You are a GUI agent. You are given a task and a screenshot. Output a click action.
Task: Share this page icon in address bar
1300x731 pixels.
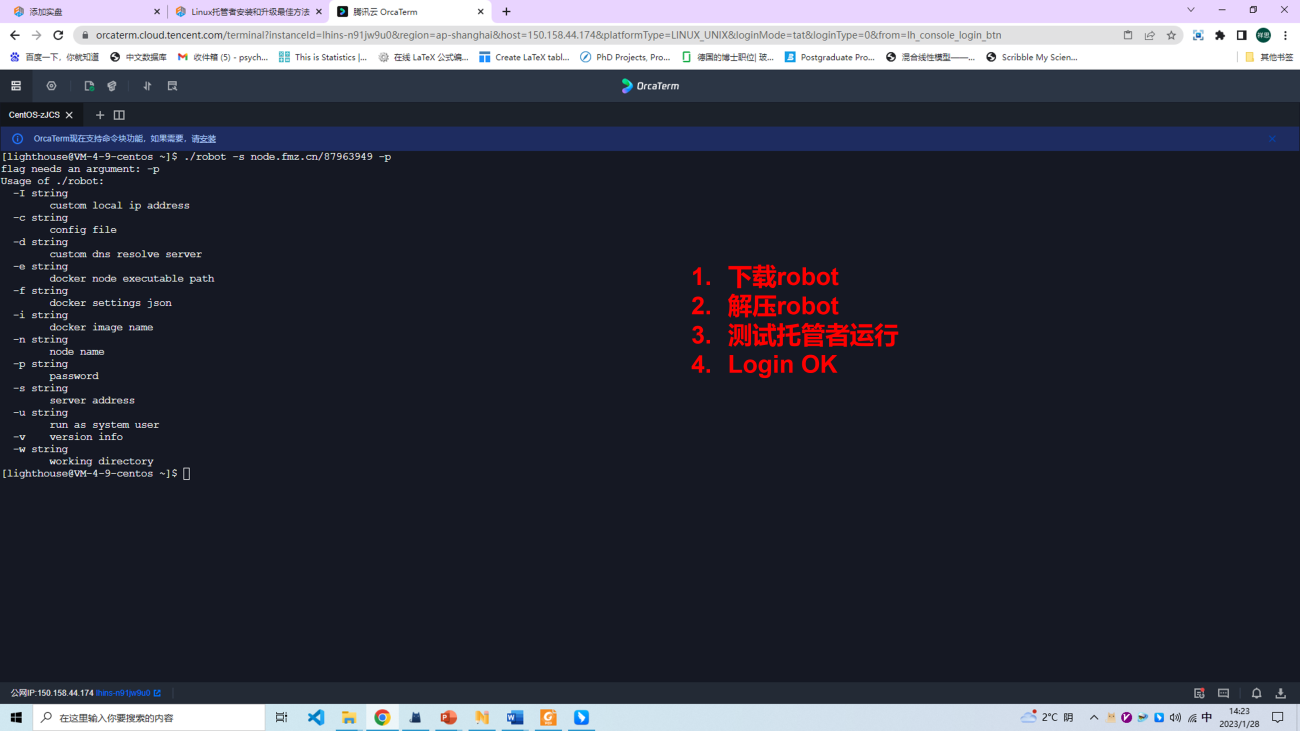[x=1149, y=35]
